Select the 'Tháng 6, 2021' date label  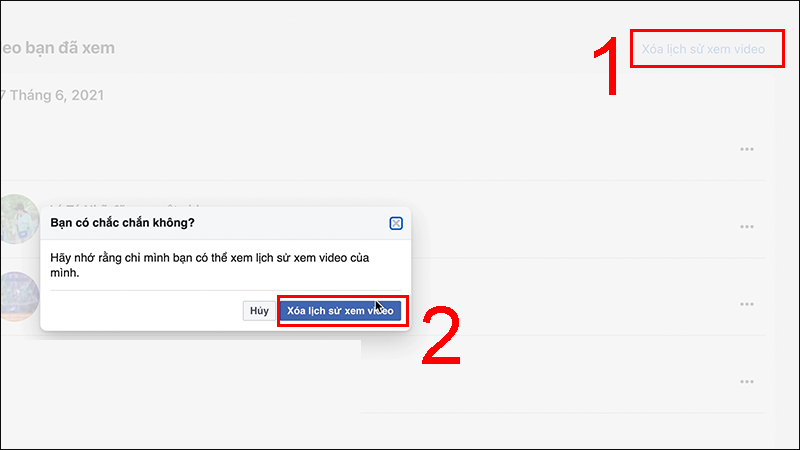57,95
